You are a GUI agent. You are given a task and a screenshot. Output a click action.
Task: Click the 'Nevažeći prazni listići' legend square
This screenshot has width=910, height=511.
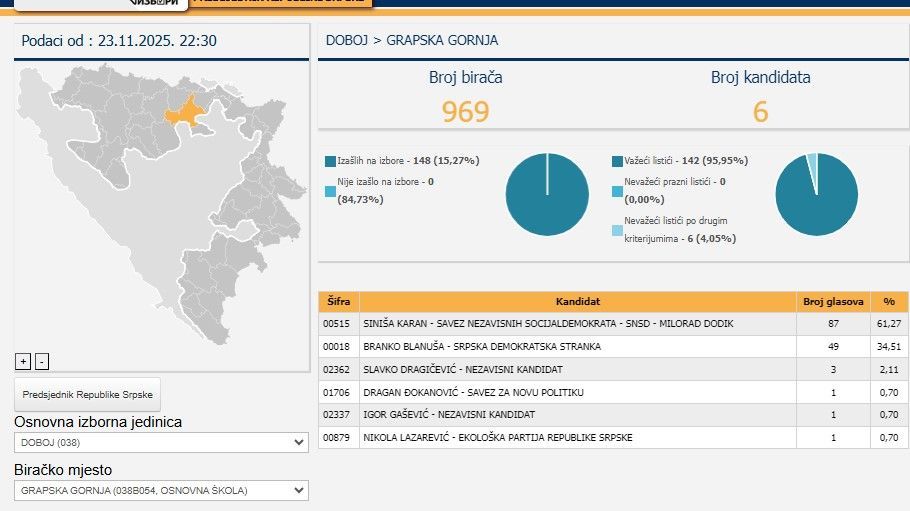click(617, 192)
